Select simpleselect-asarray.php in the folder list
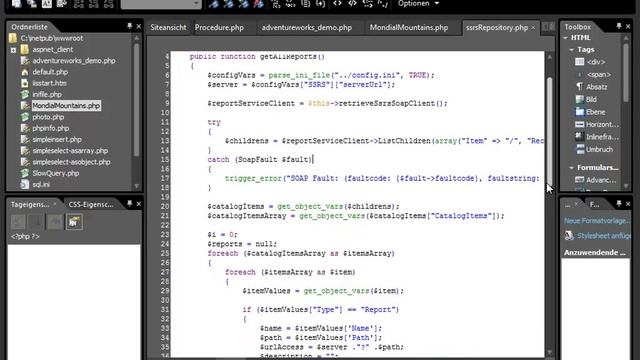 pyautogui.click(x=70, y=151)
